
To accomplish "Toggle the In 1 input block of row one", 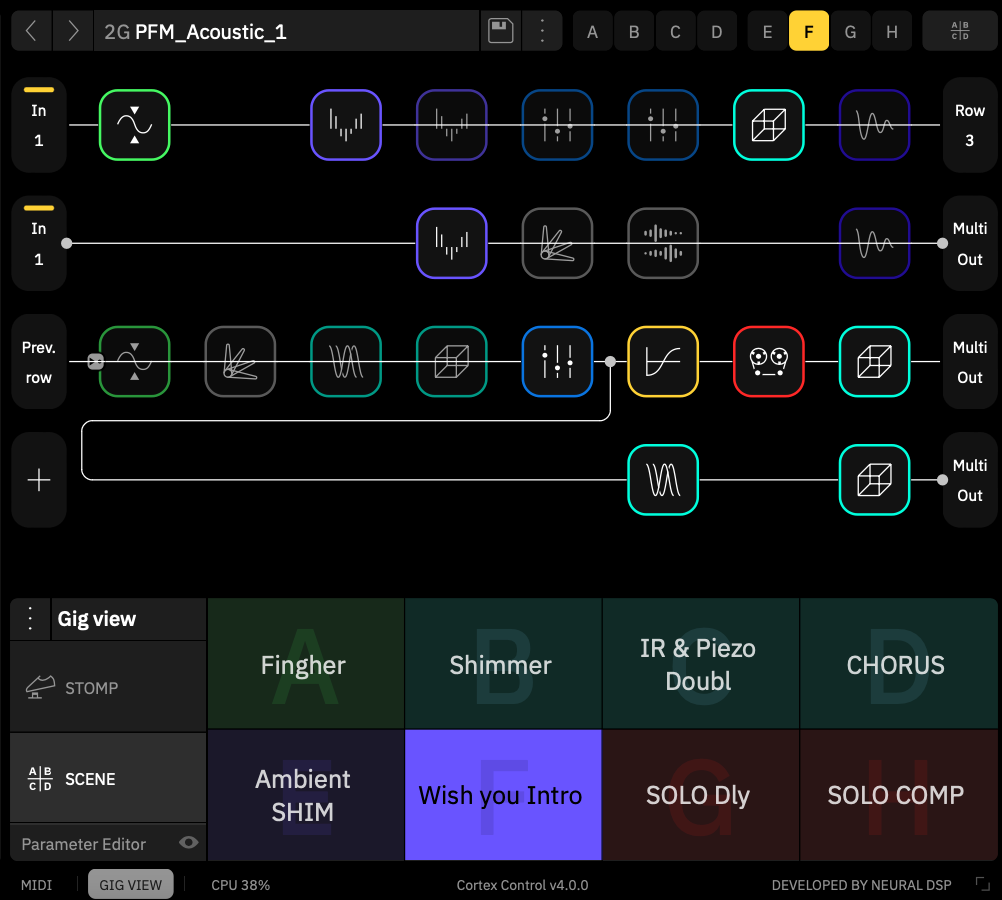I will (38, 124).
